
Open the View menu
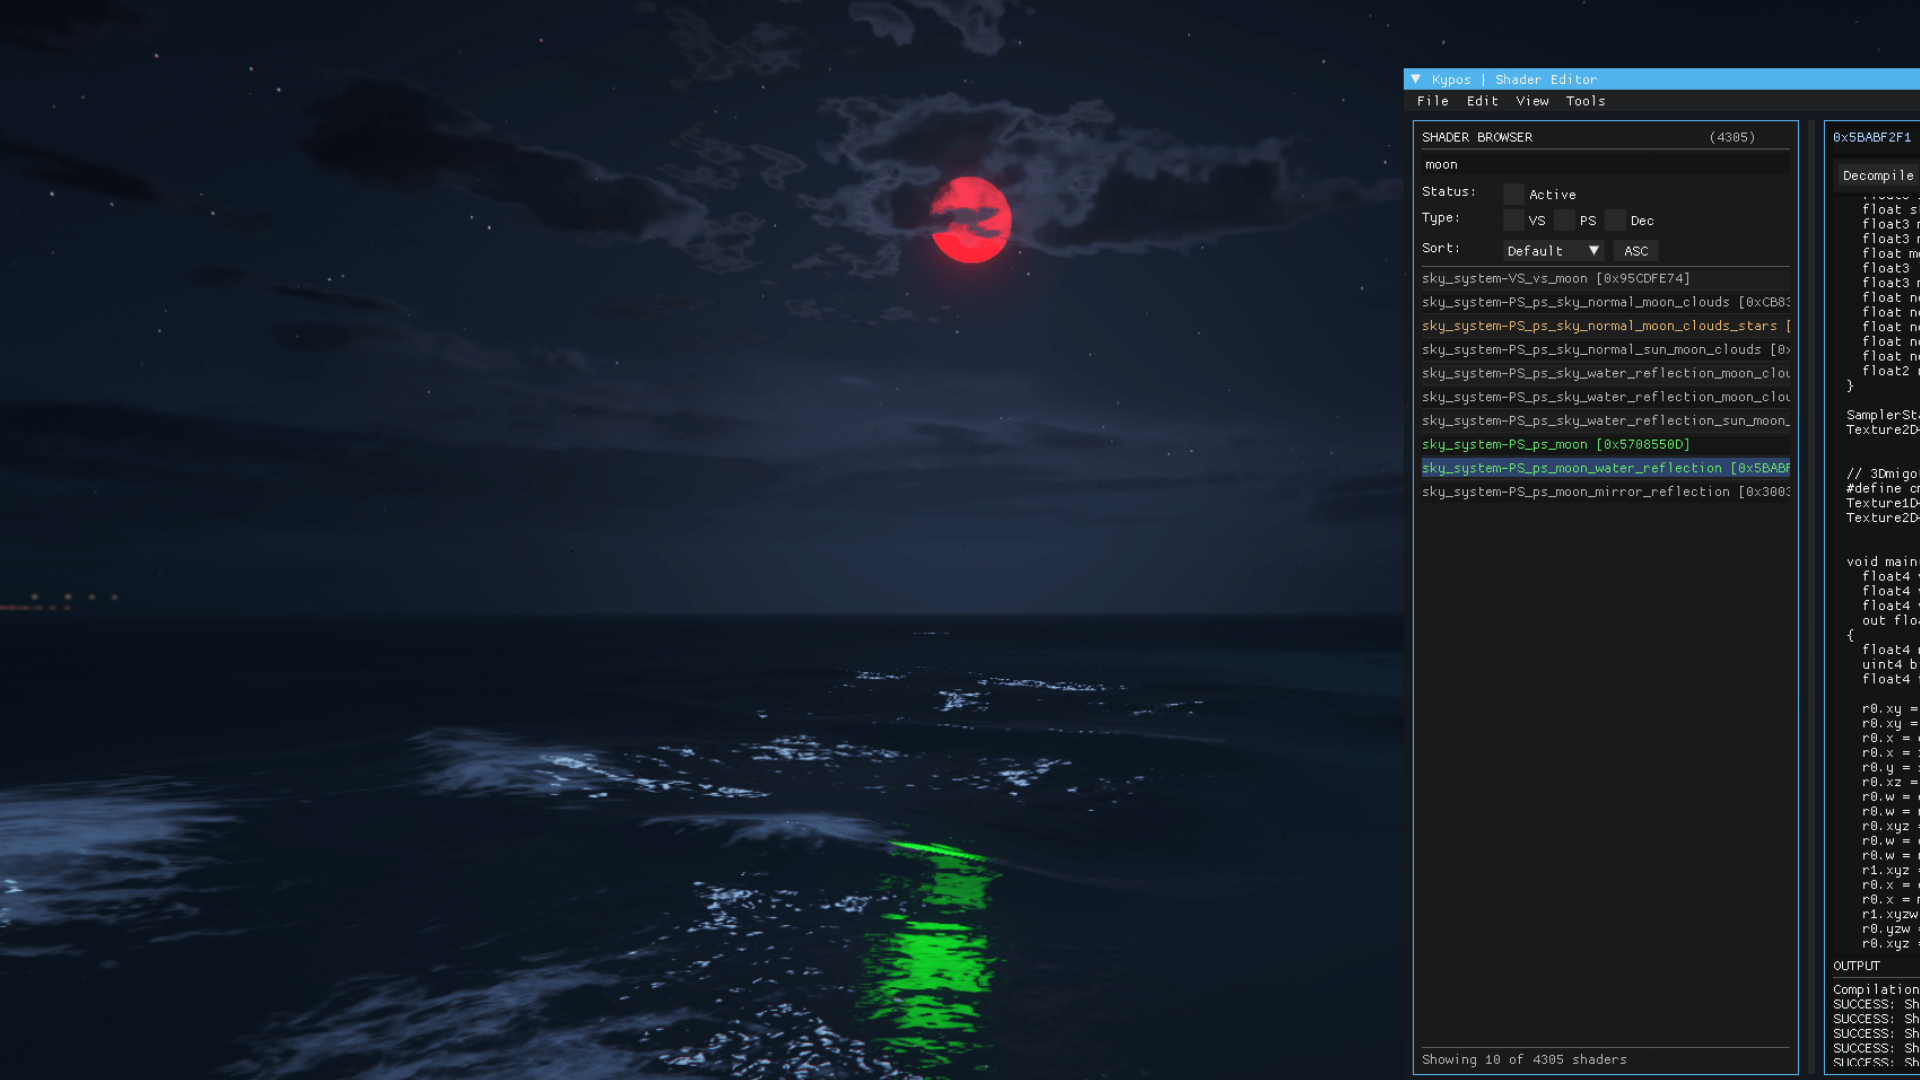[x=1532, y=101]
